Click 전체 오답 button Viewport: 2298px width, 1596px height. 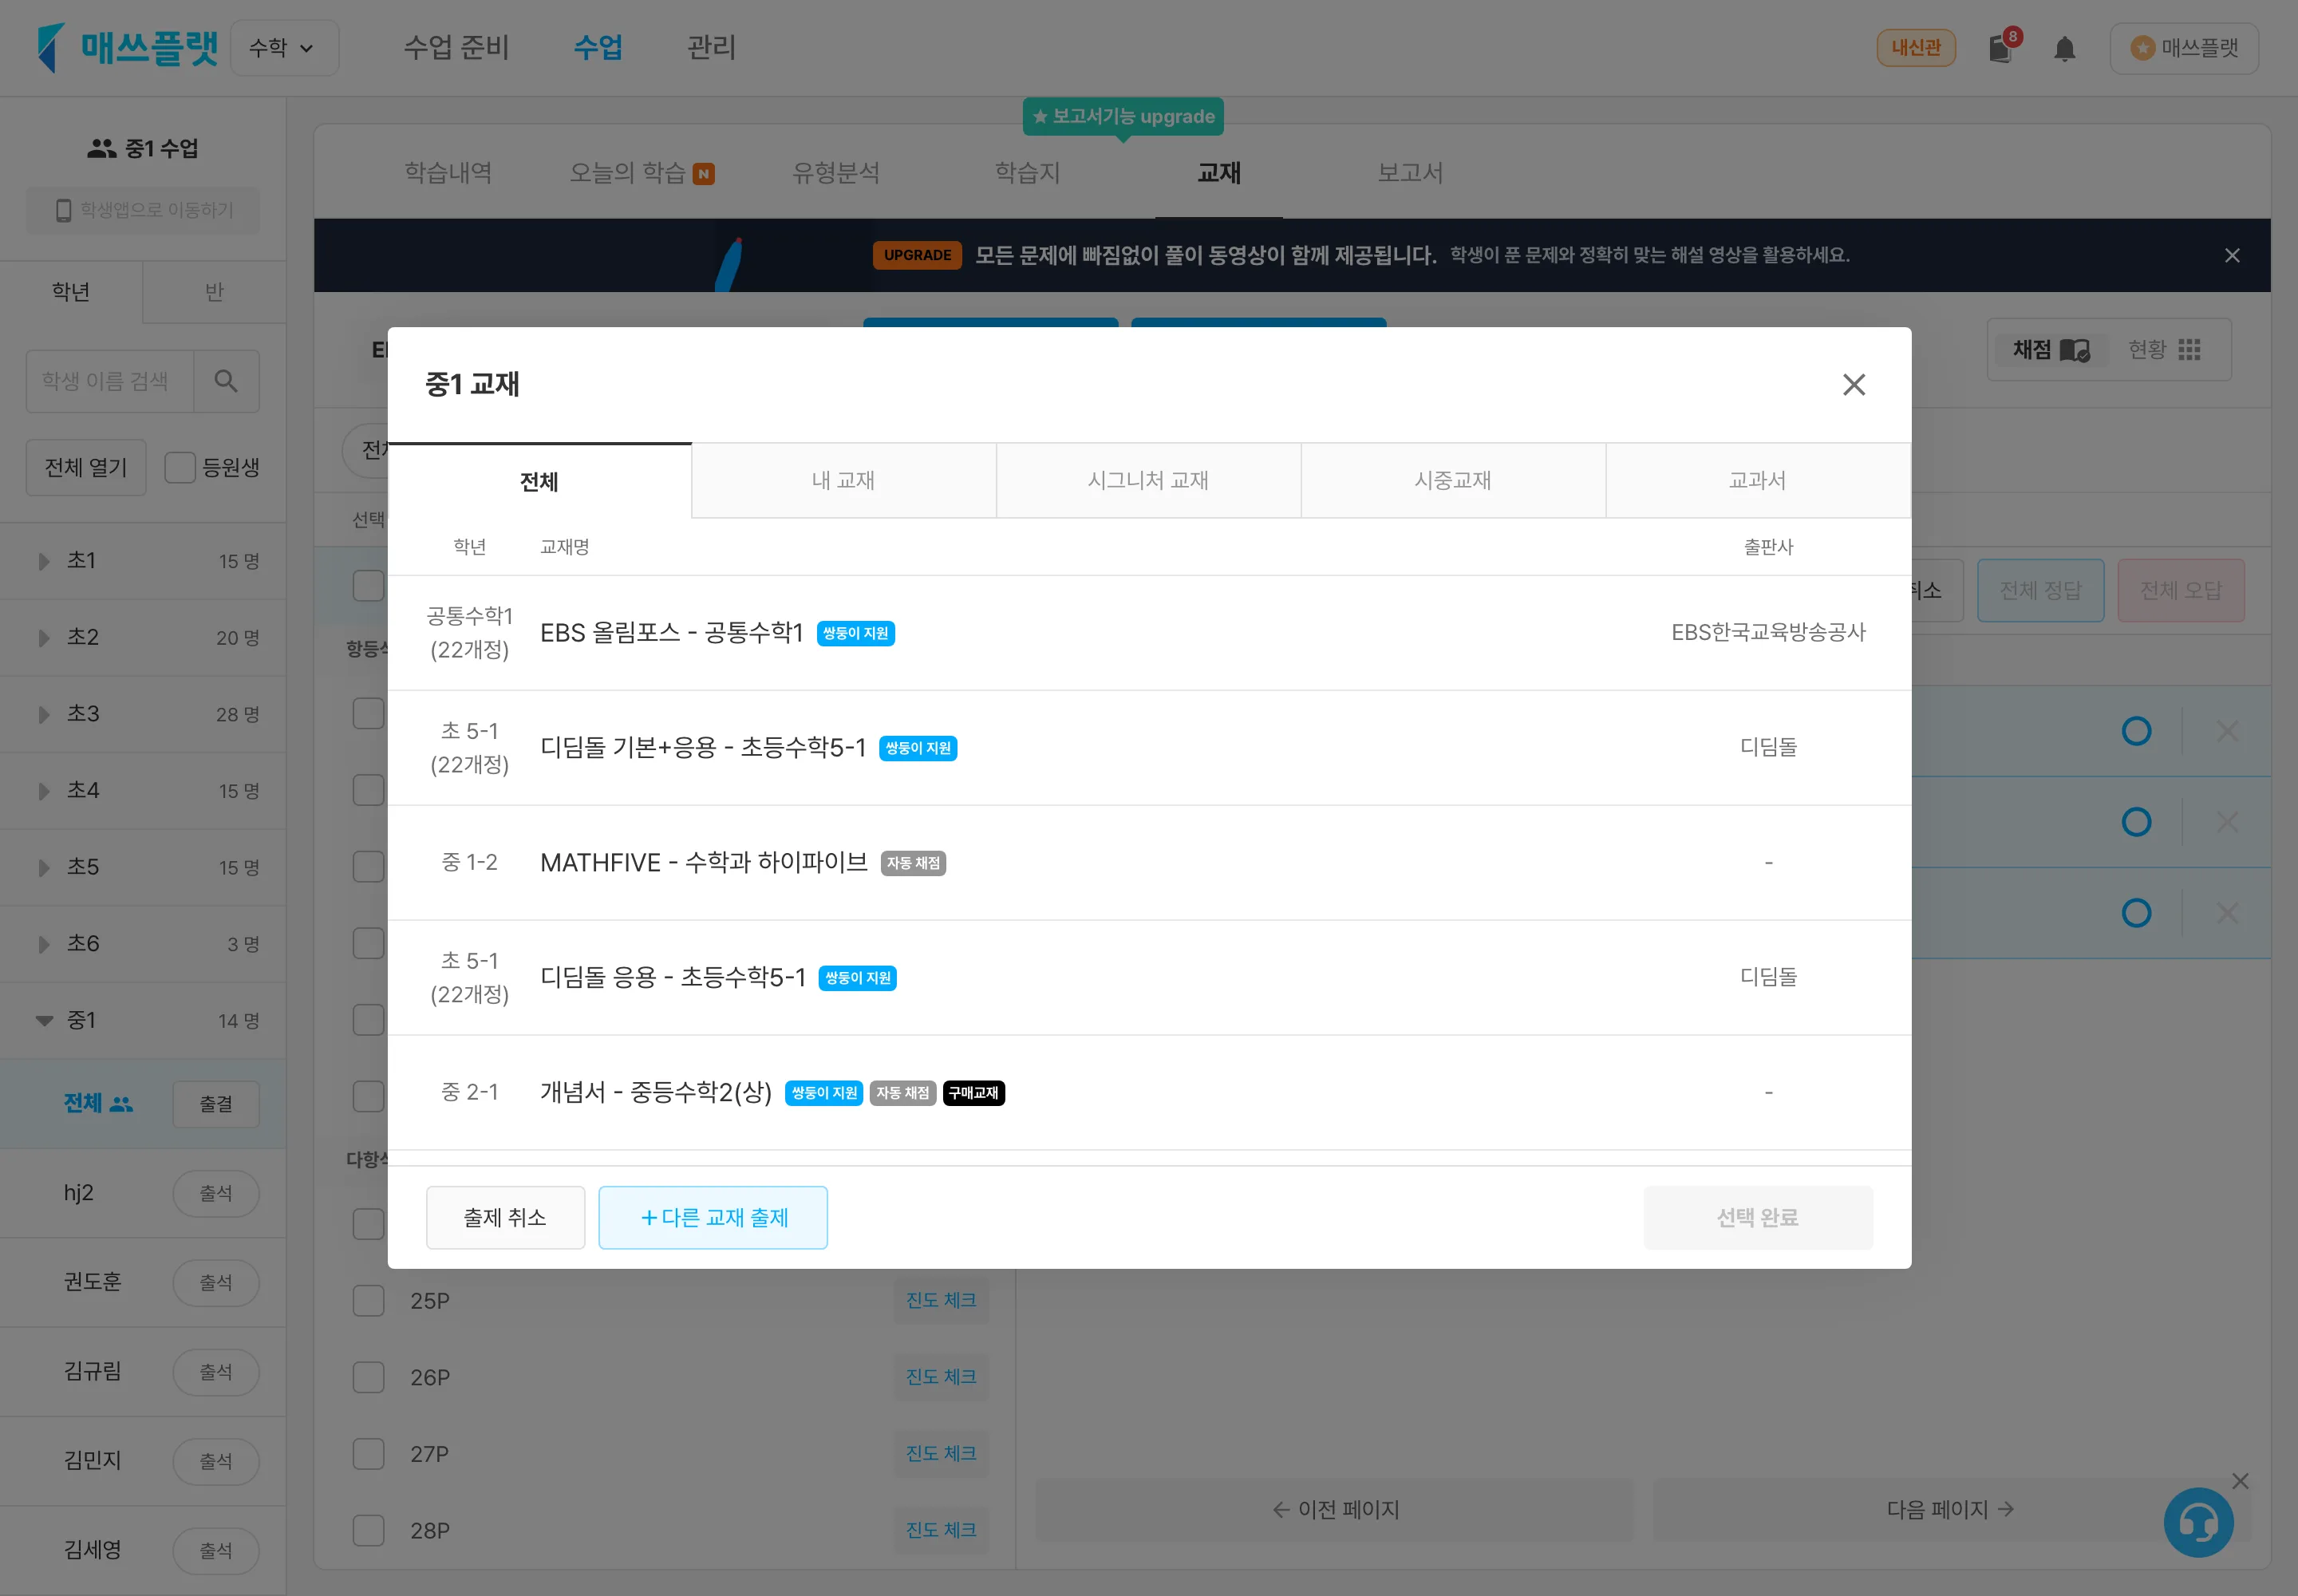point(2181,591)
